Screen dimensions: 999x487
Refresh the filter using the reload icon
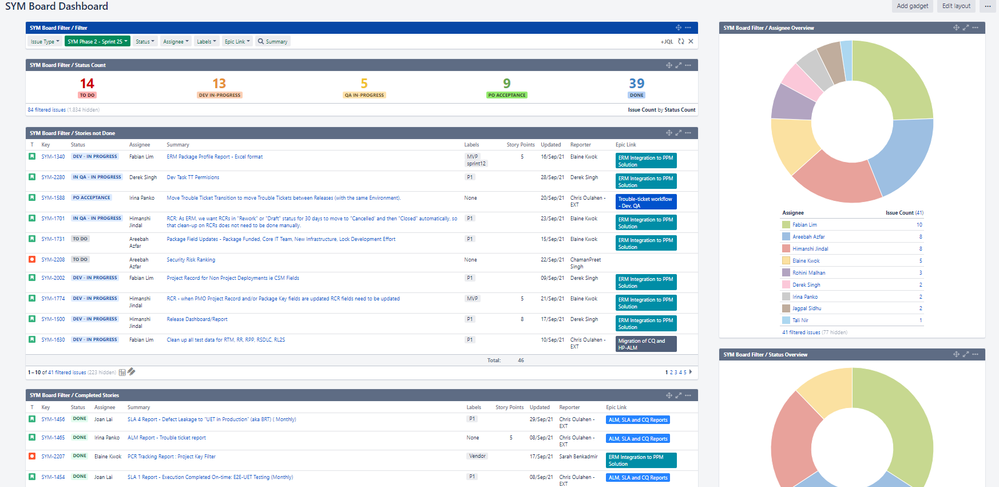681,41
